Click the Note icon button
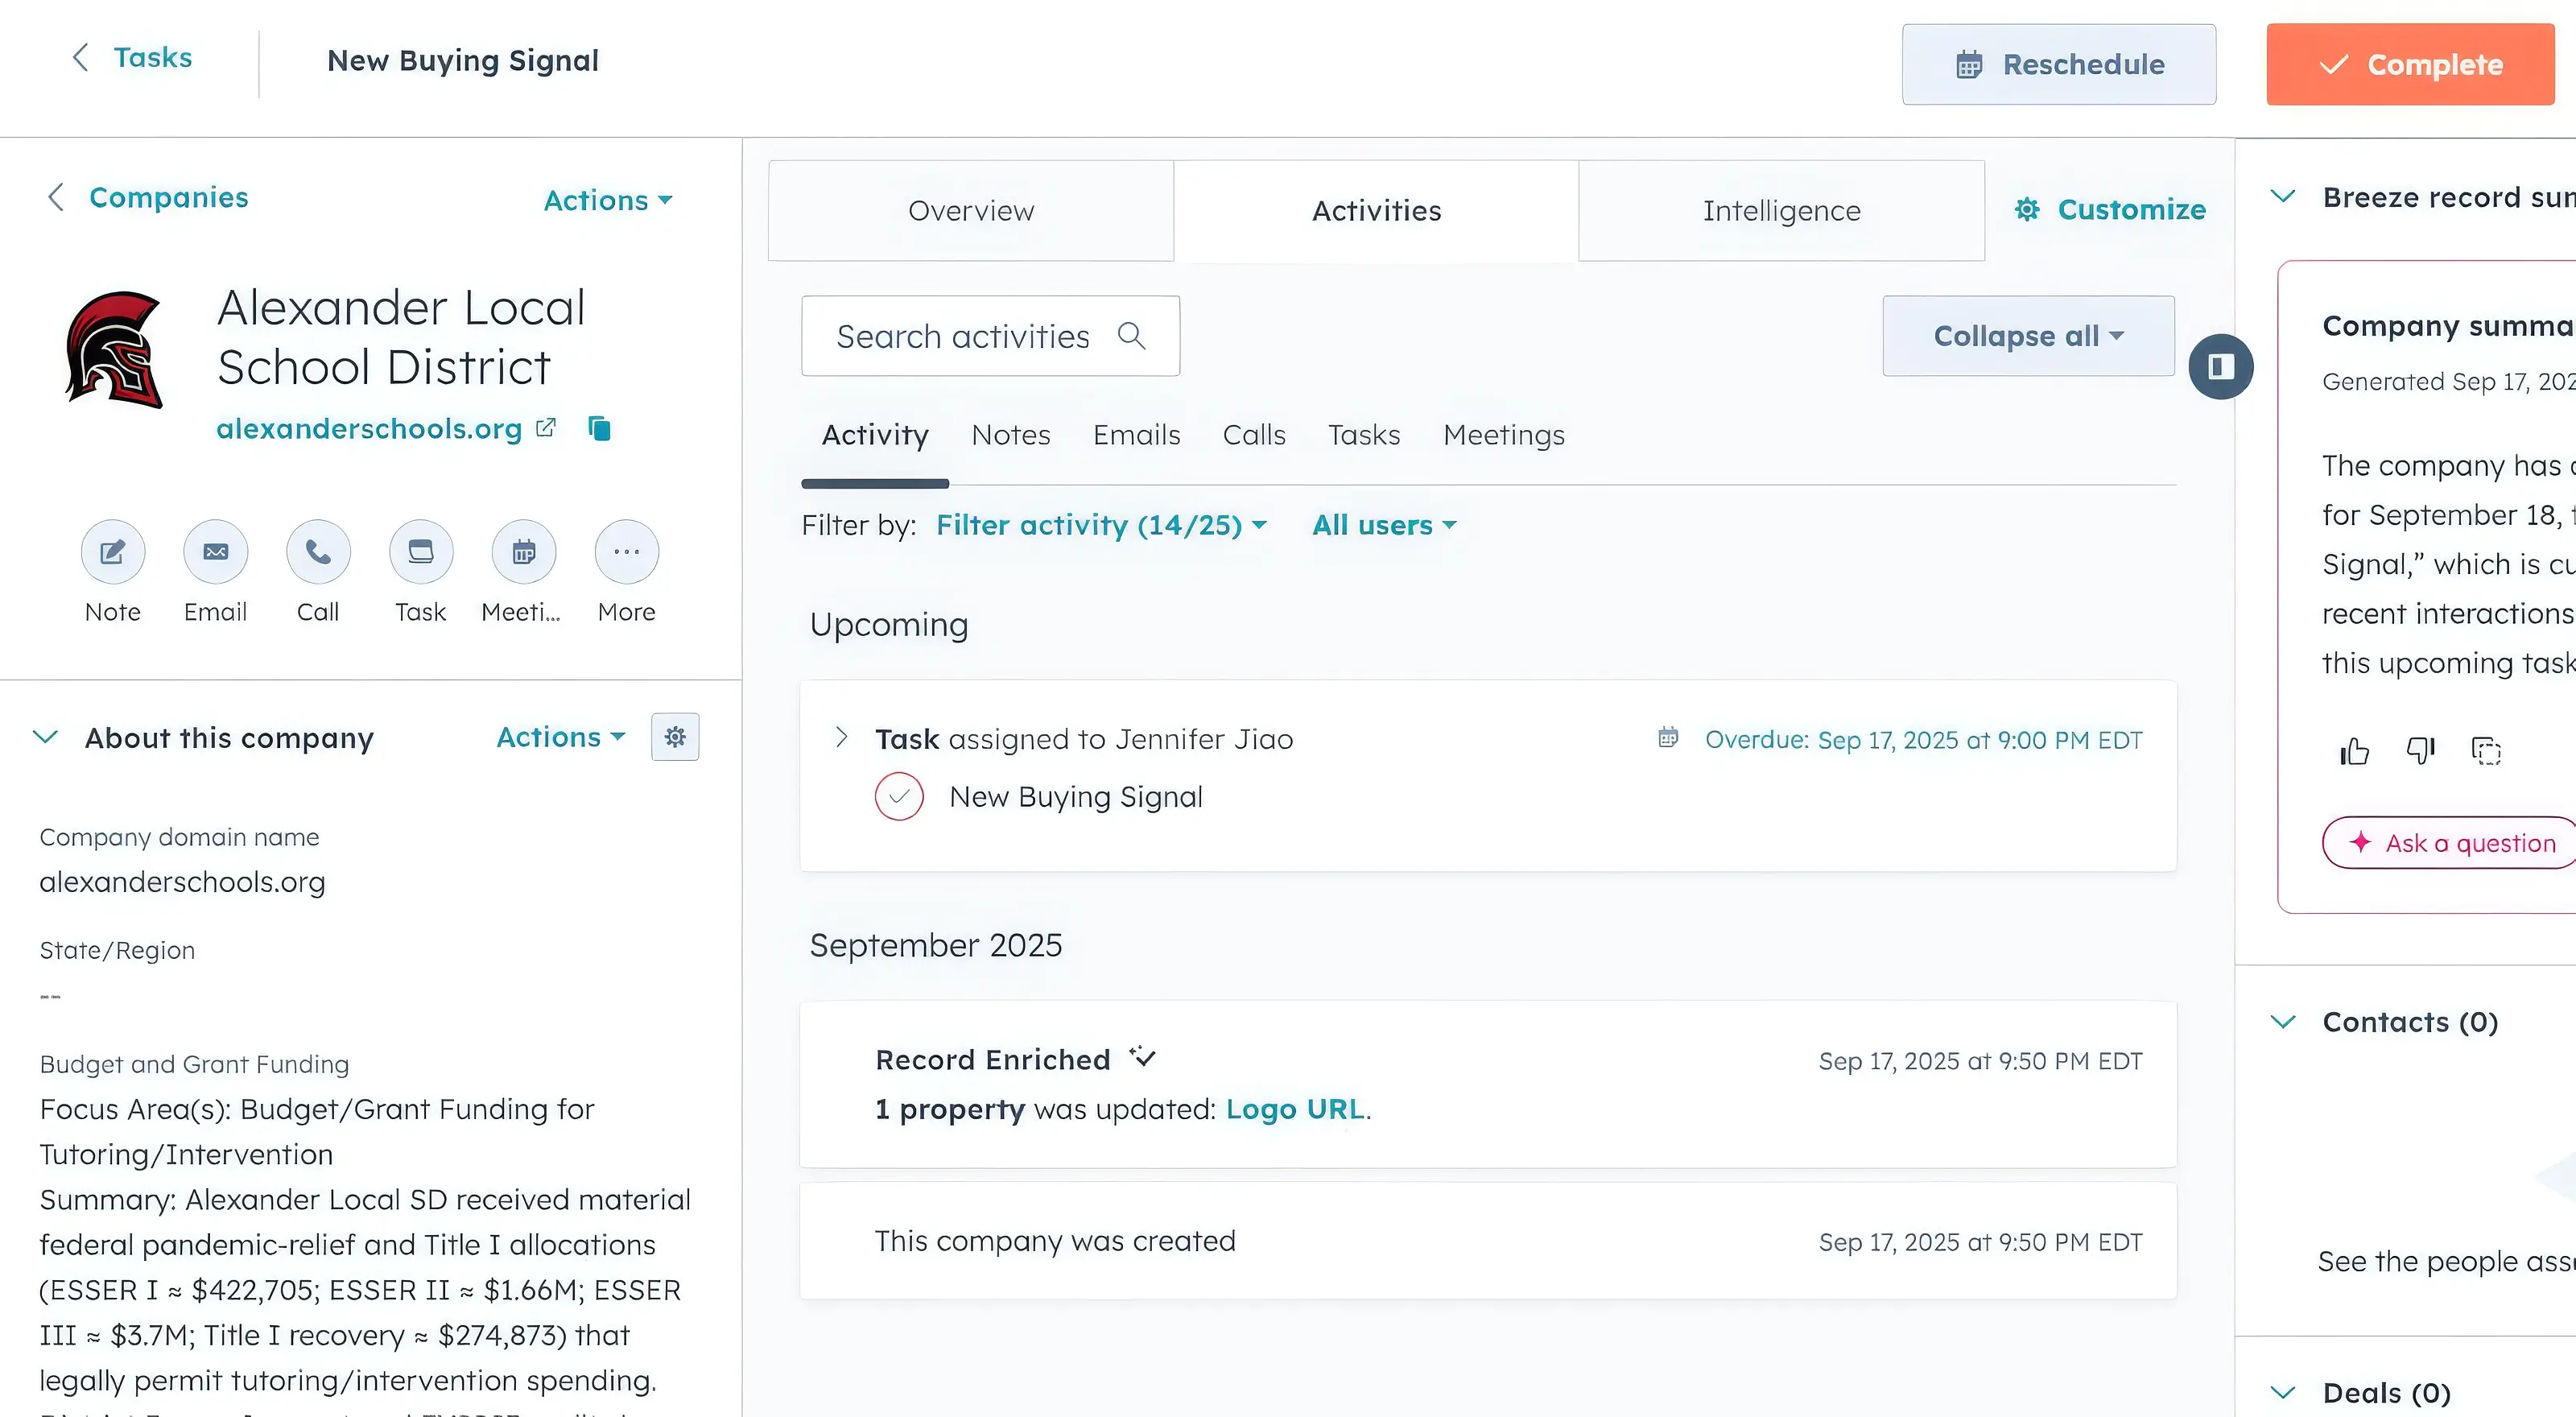 coord(113,552)
